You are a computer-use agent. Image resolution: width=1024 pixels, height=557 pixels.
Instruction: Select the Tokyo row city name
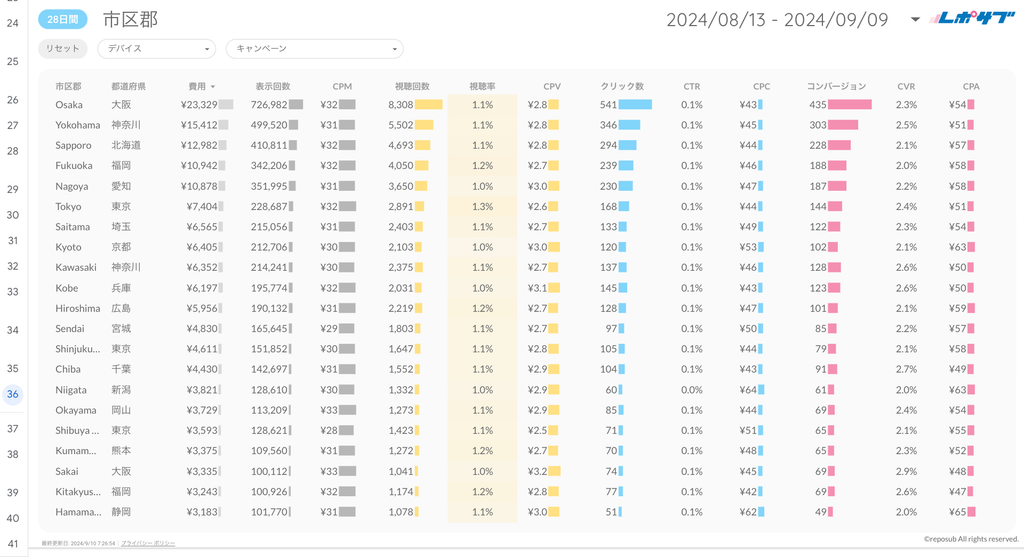(68, 206)
